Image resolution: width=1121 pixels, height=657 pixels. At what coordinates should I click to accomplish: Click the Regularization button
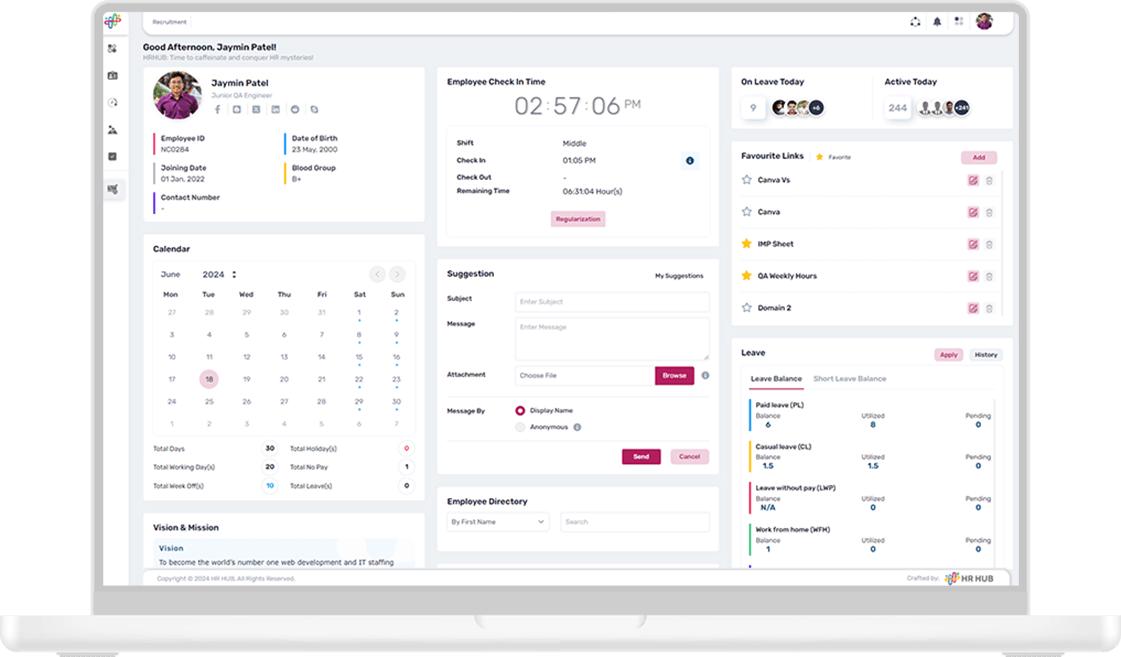(577, 219)
